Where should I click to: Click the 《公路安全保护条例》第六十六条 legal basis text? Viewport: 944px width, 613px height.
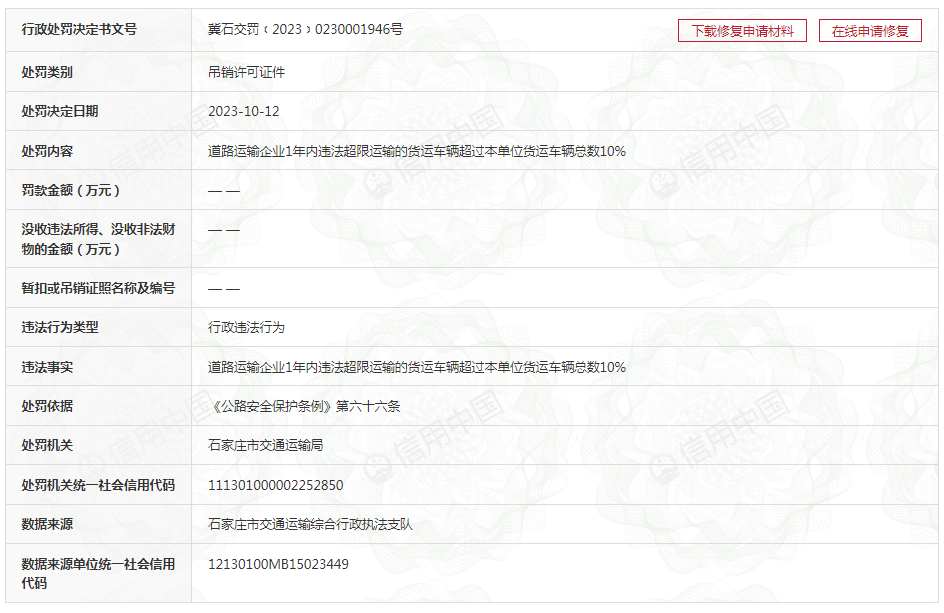click(x=304, y=406)
